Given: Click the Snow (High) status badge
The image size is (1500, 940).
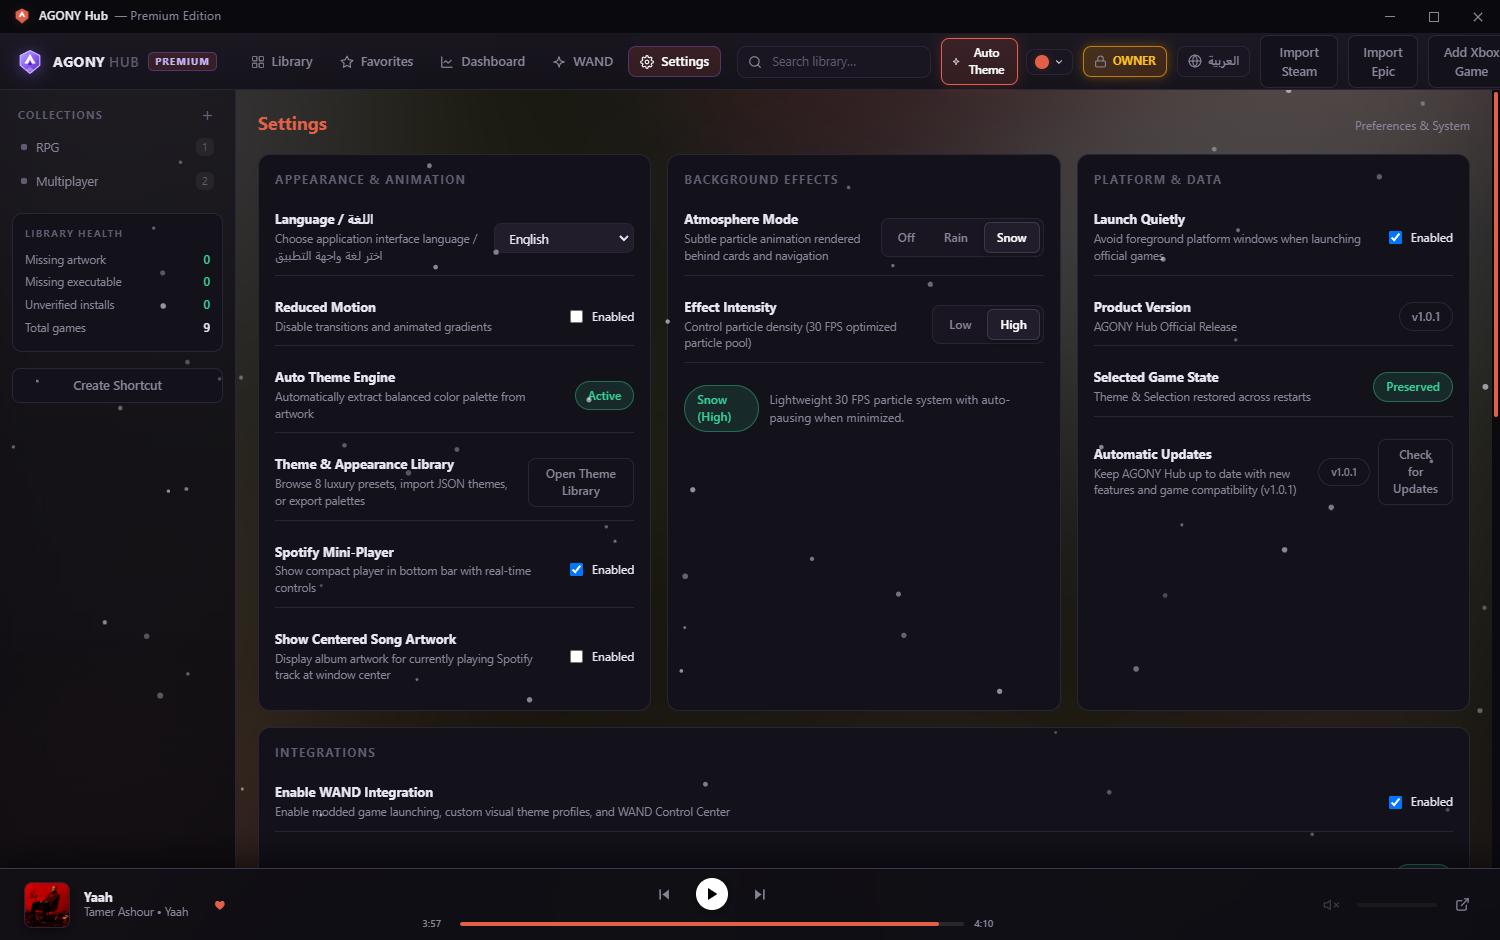Looking at the screenshot, I should [720, 408].
